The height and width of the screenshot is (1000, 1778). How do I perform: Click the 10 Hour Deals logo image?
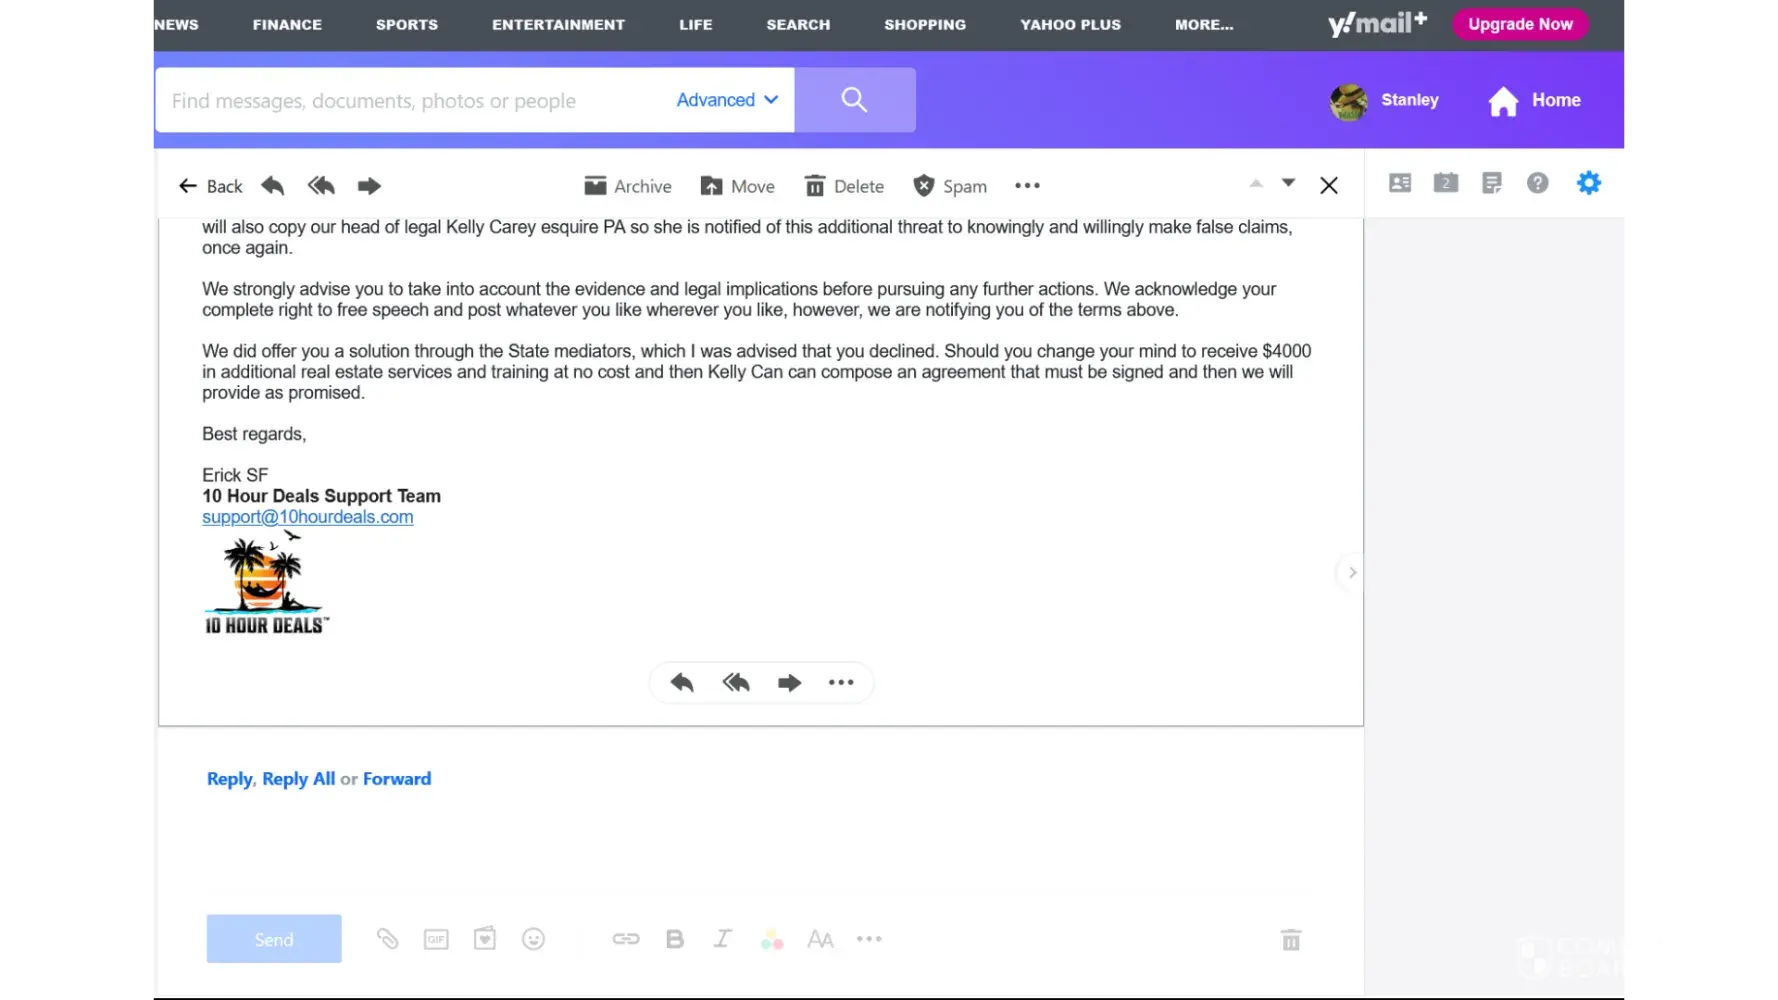(265, 583)
